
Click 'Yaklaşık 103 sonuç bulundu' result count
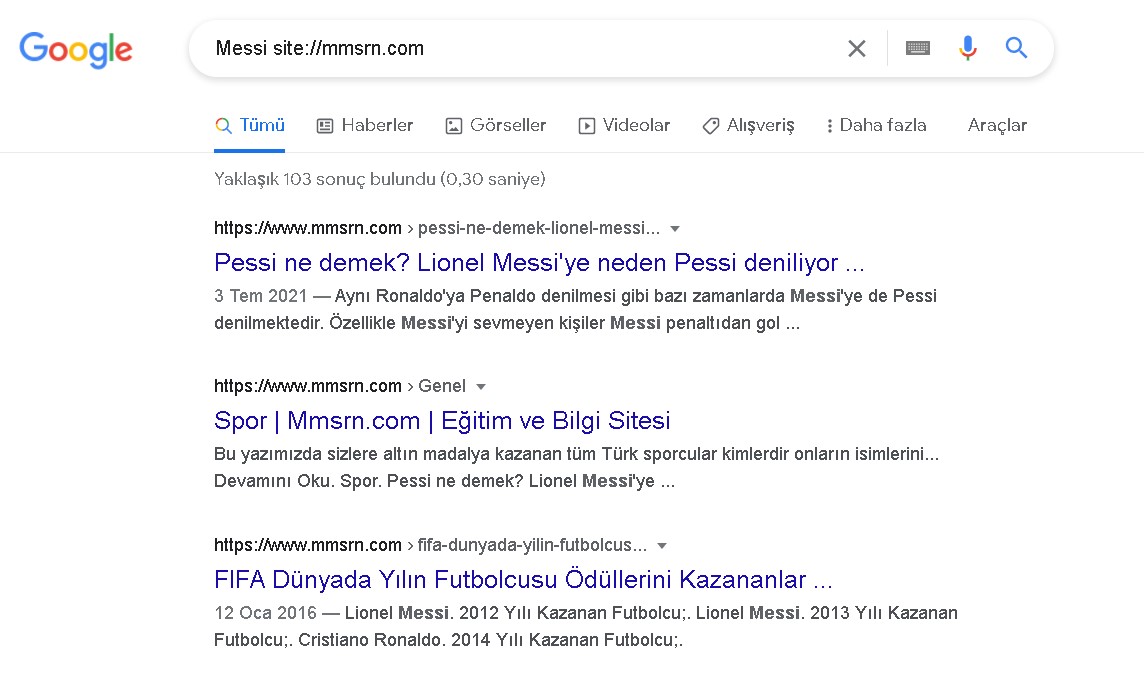(x=379, y=180)
